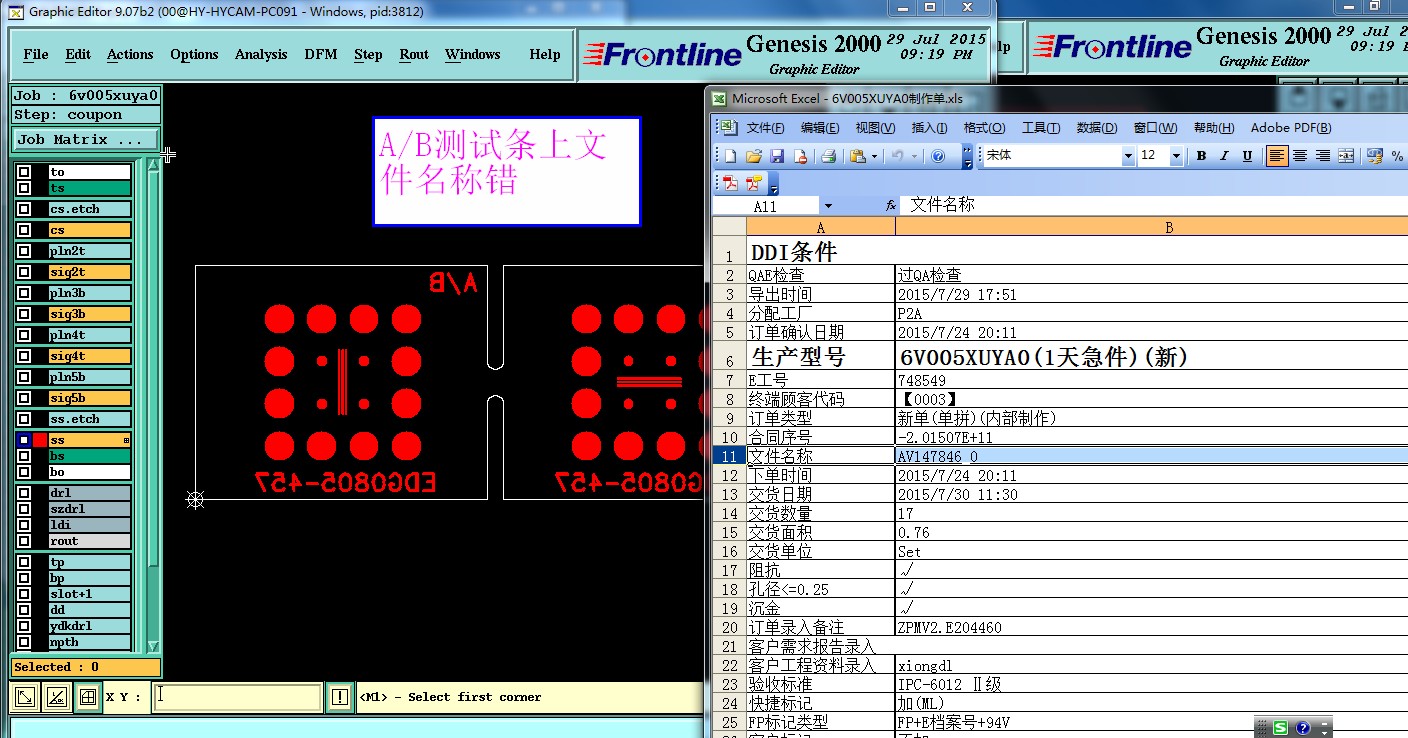The width and height of the screenshot is (1408, 738).
Task: Open the Adobe PDF(B) menu in Excel
Action: pyautogui.click(x=1291, y=128)
